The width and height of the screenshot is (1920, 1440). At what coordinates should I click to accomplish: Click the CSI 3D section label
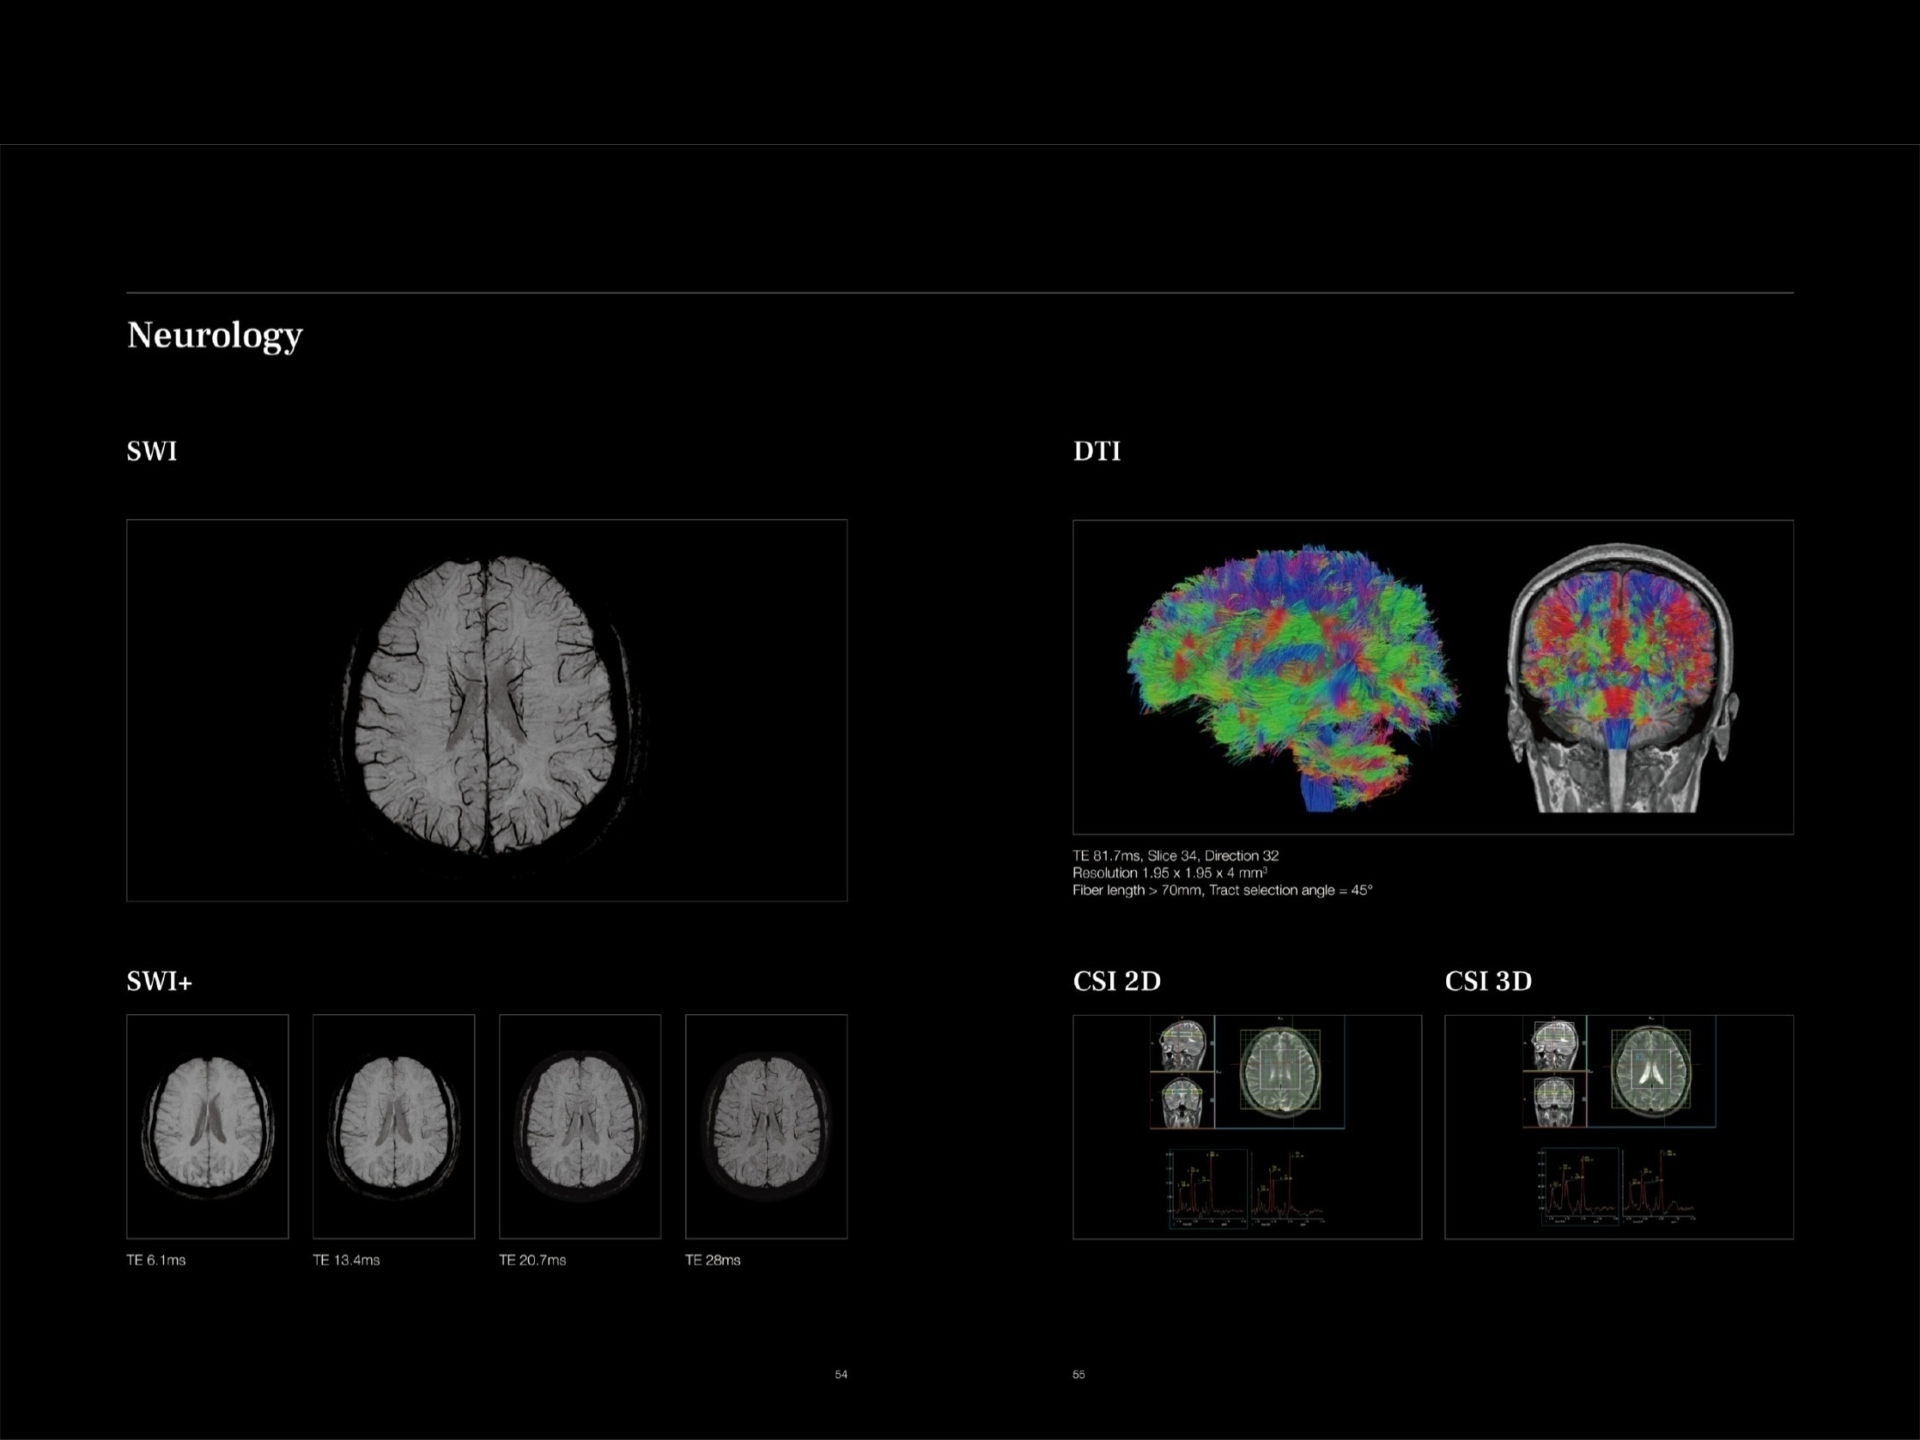1490,983
